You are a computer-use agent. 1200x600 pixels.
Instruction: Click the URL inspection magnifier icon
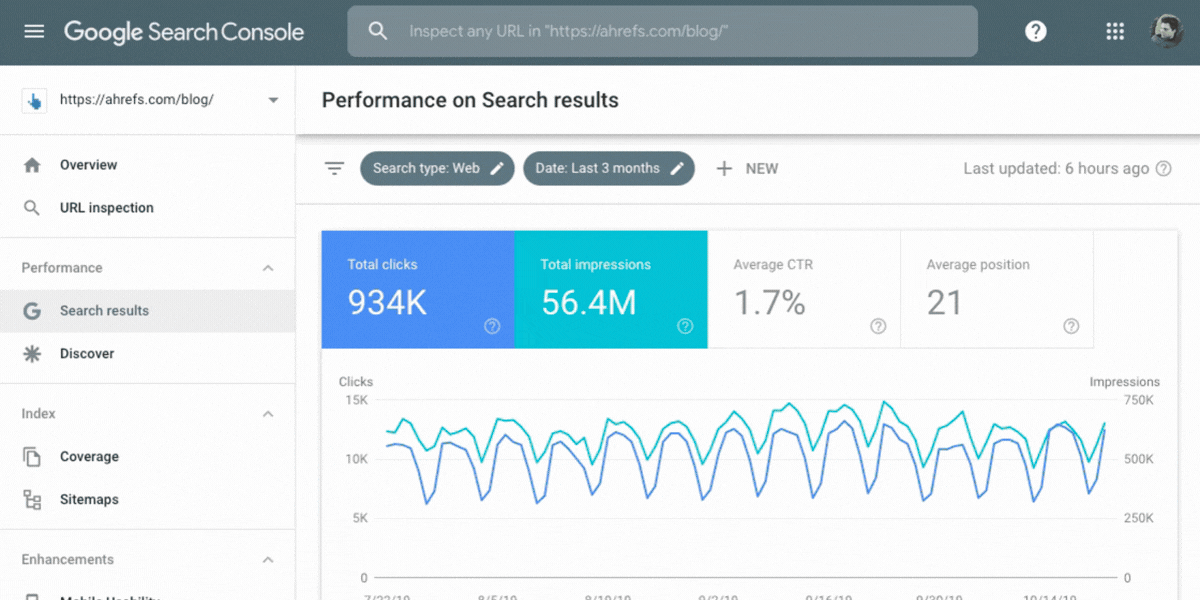click(x=32, y=208)
